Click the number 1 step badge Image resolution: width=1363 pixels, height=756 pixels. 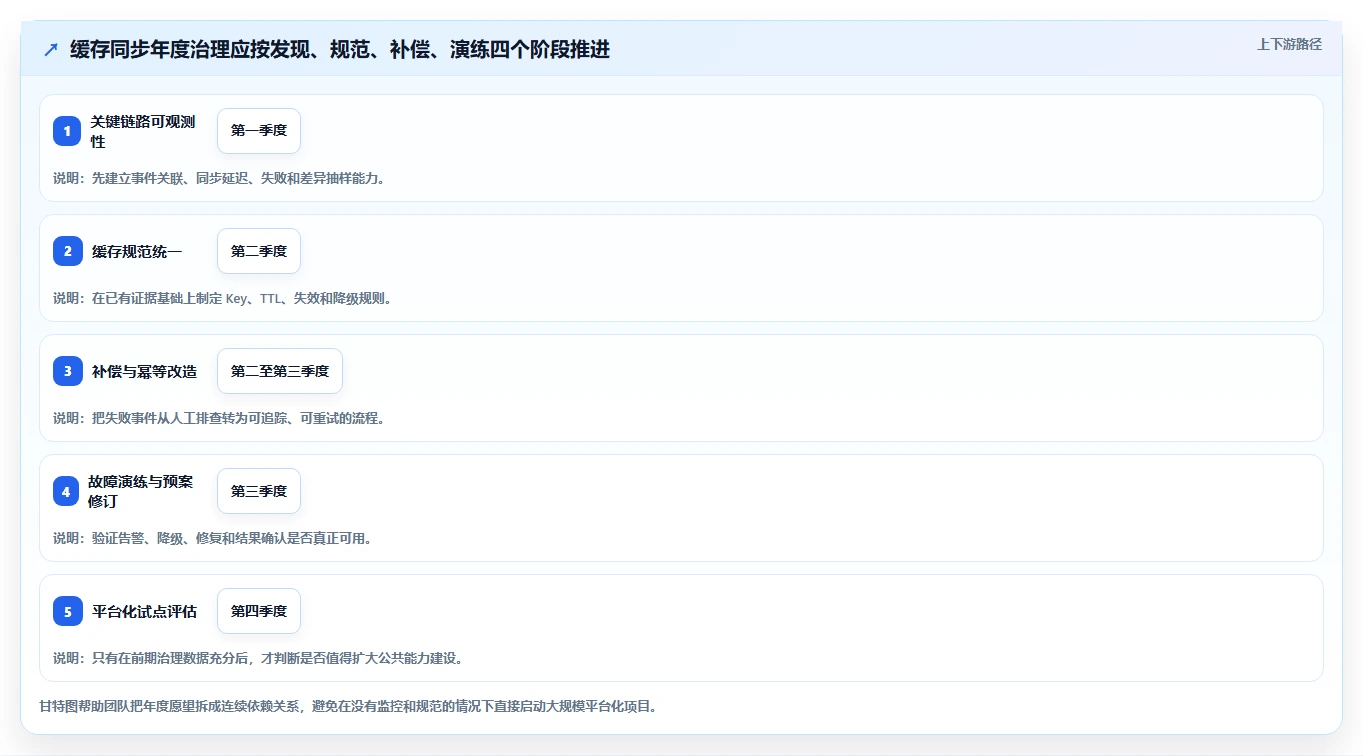[x=68, y=131]
